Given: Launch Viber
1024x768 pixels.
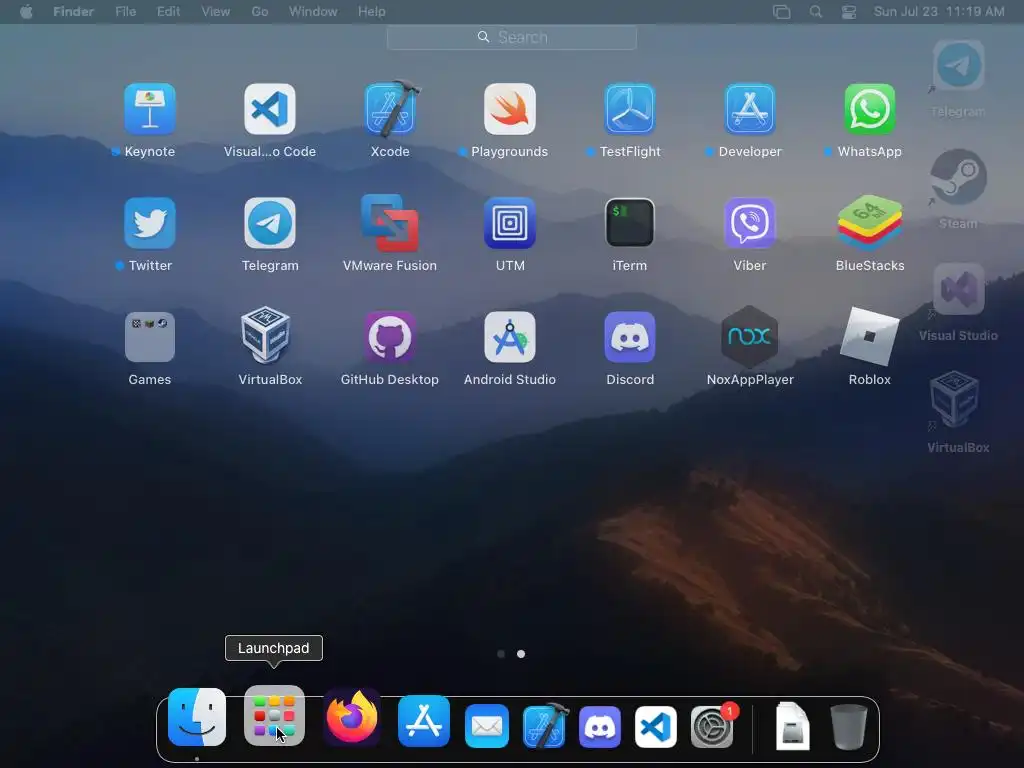Looking at the screenshot, I should pos(750,223).
